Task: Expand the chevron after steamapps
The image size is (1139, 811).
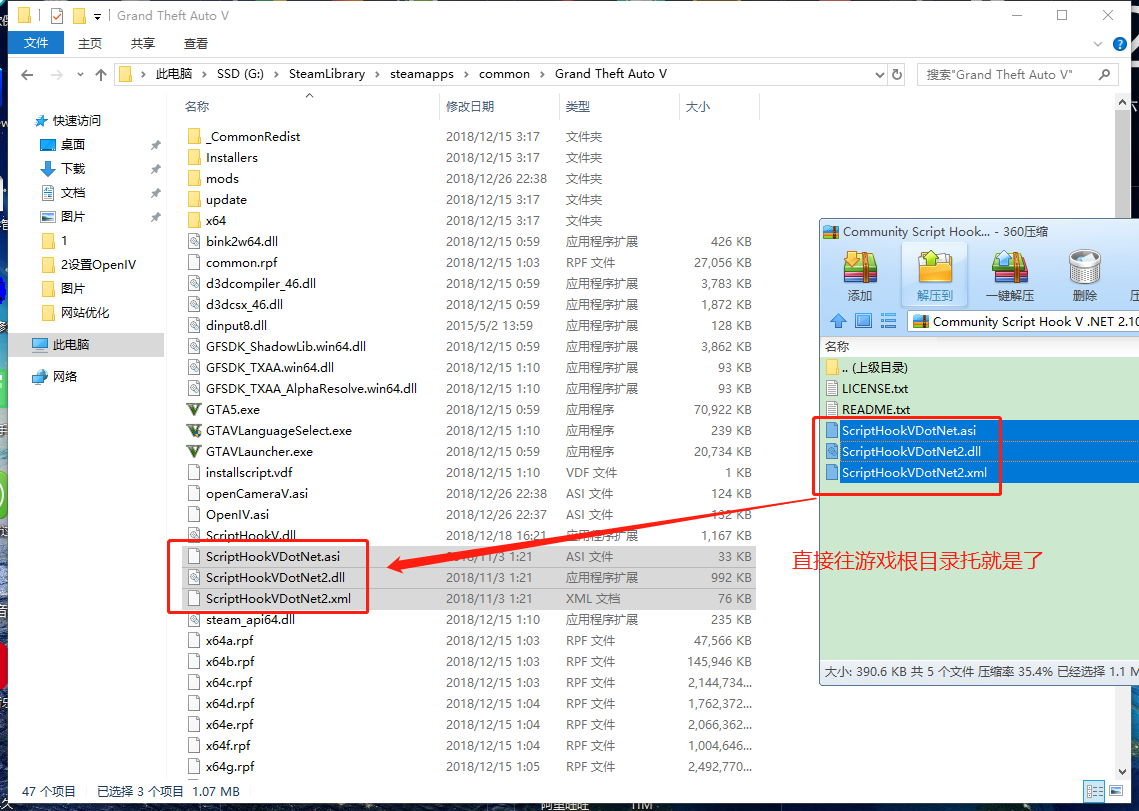Action: point(466,74)
